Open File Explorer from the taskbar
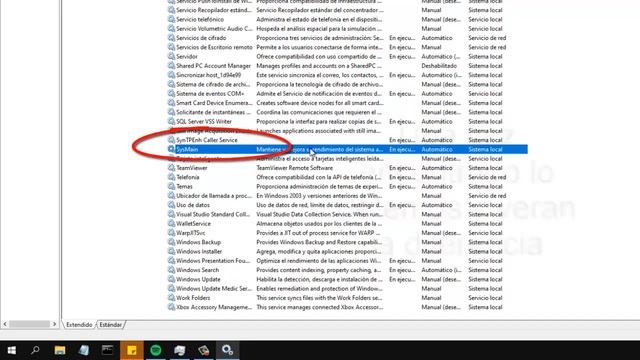Viewport: 640px width, 360px height. click(x=60, y=350)
